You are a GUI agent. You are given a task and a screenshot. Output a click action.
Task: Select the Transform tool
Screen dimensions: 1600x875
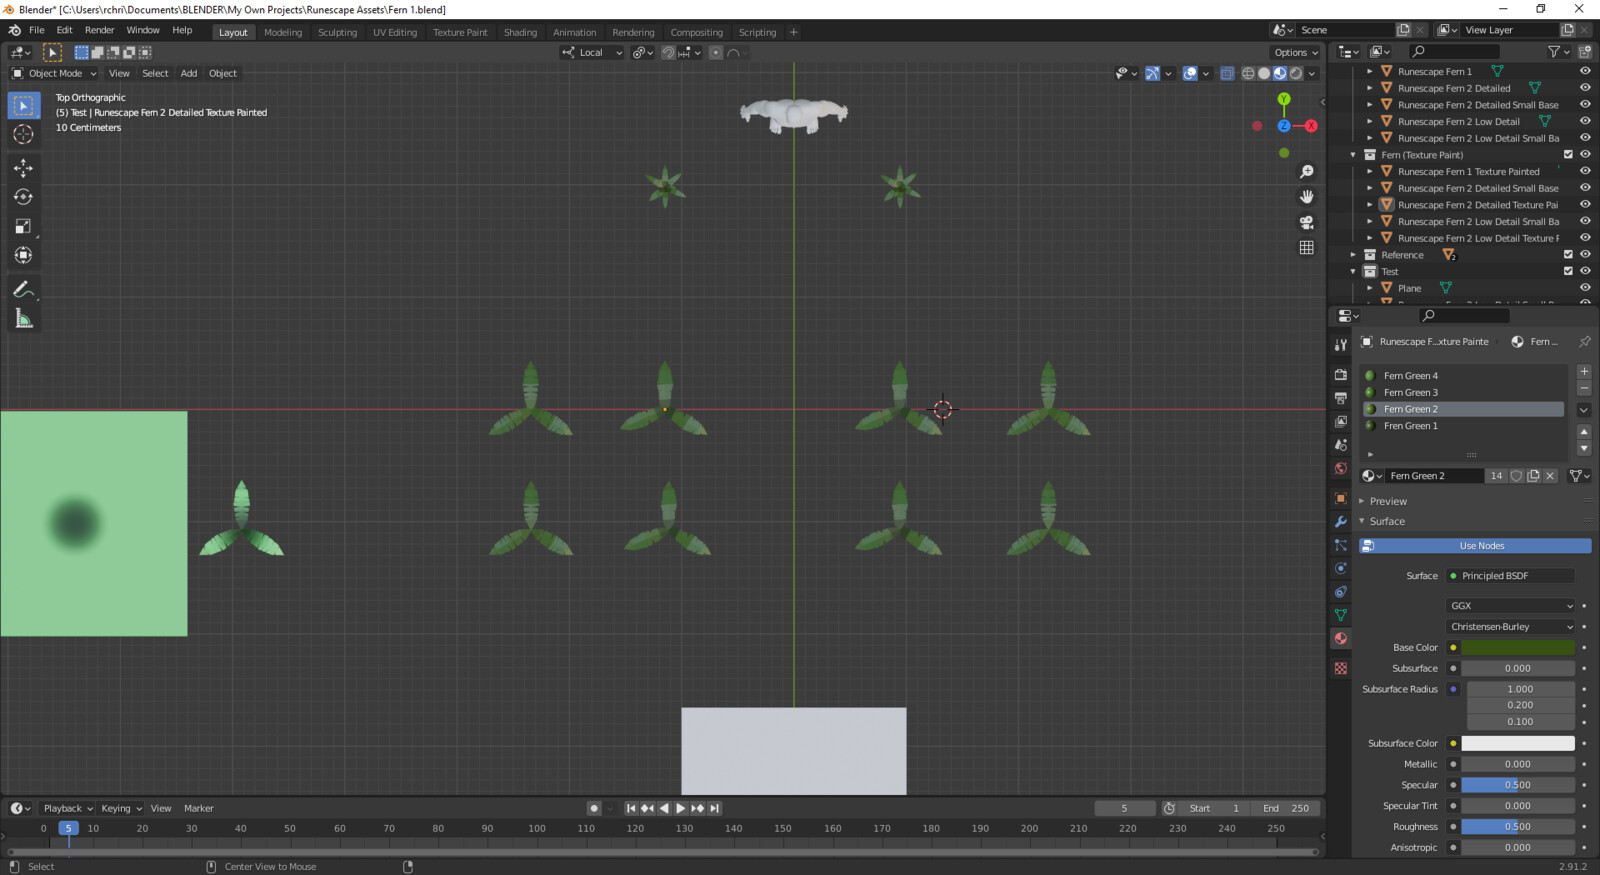click(23, 255)
